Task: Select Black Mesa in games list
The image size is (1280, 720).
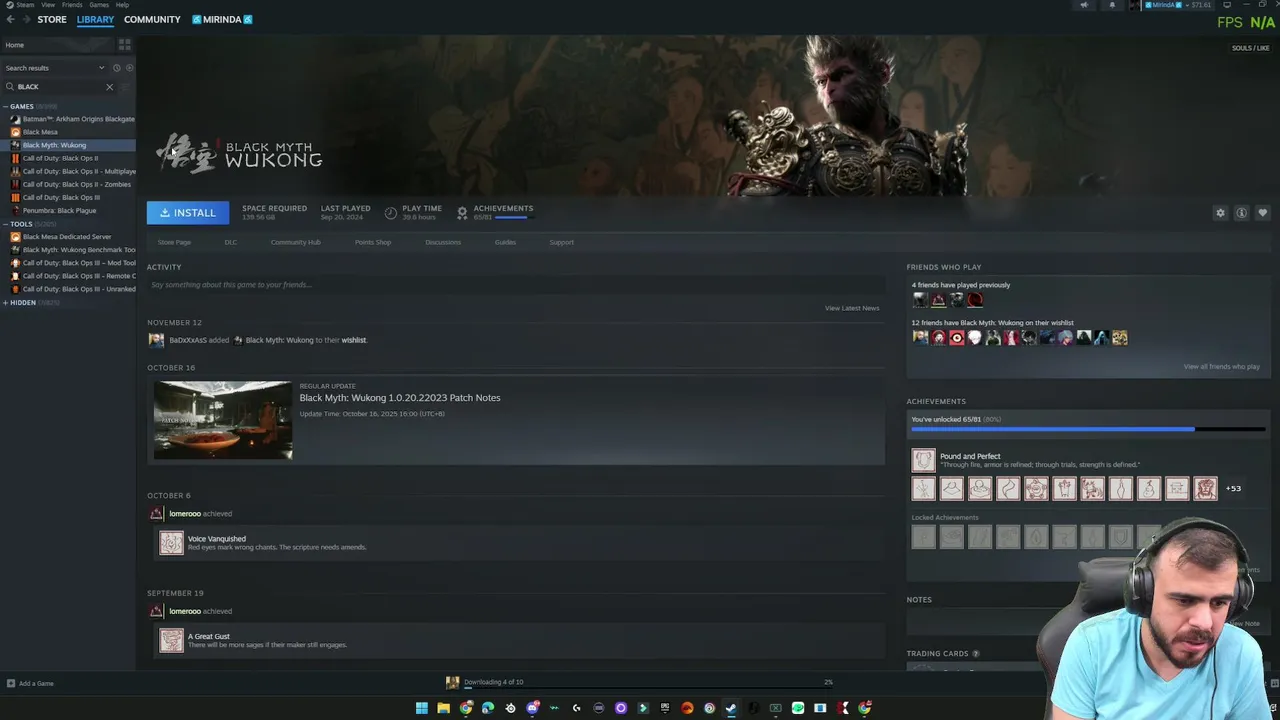Action: [x=40, y=132]
